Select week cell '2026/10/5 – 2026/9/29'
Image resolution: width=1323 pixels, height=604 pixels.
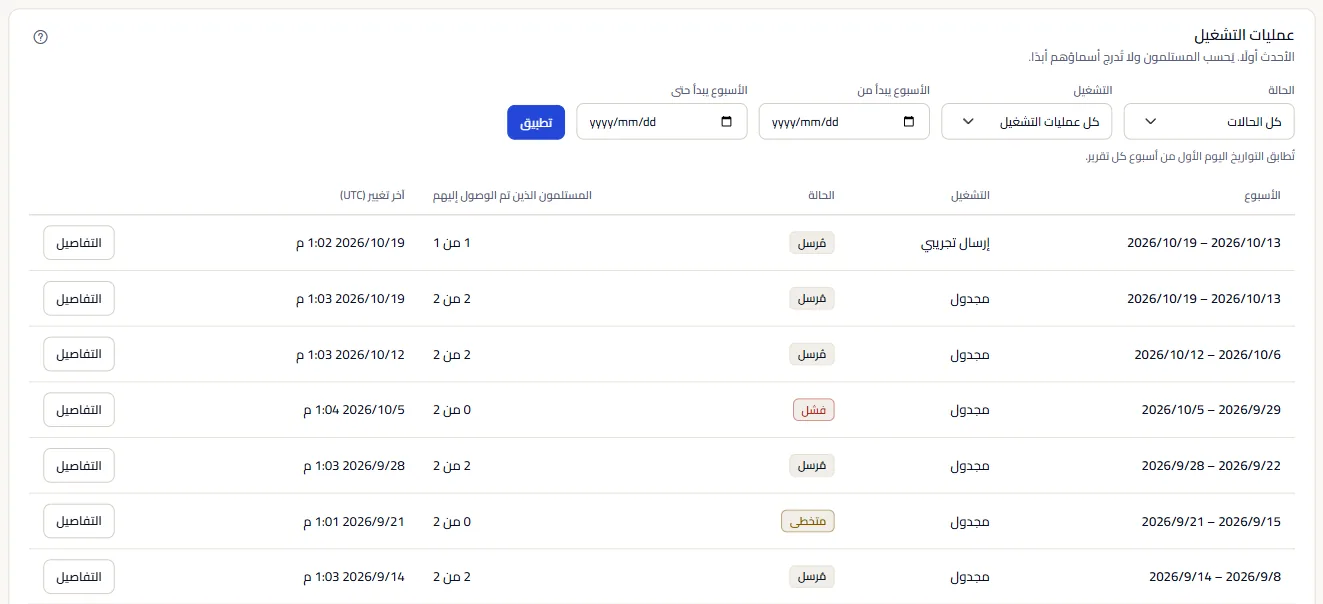tap(1211, 410)
